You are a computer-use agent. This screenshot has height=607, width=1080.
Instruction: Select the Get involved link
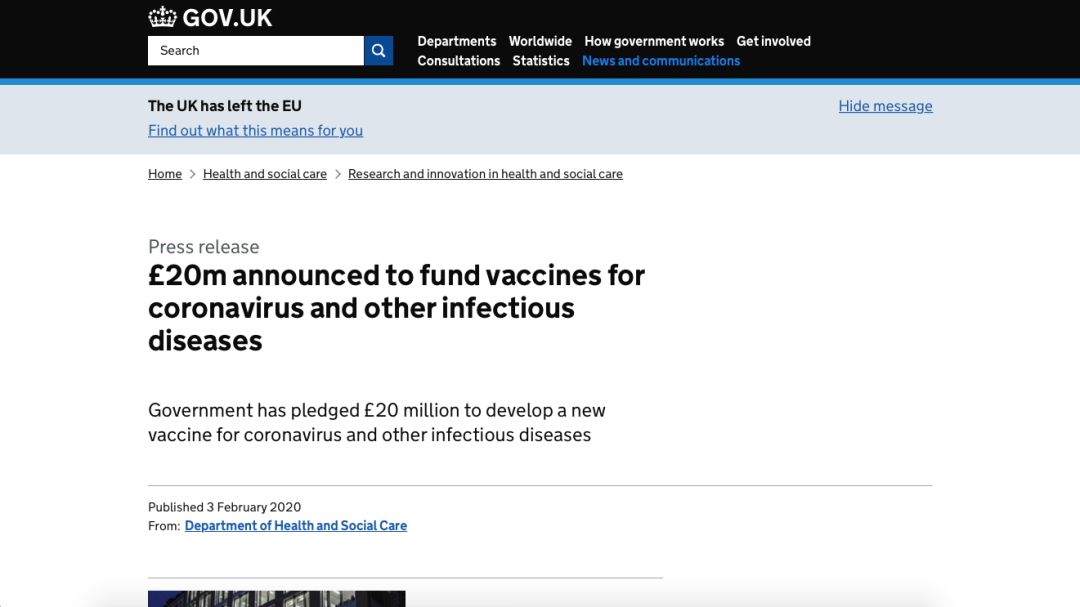click(x=773, y=41)
